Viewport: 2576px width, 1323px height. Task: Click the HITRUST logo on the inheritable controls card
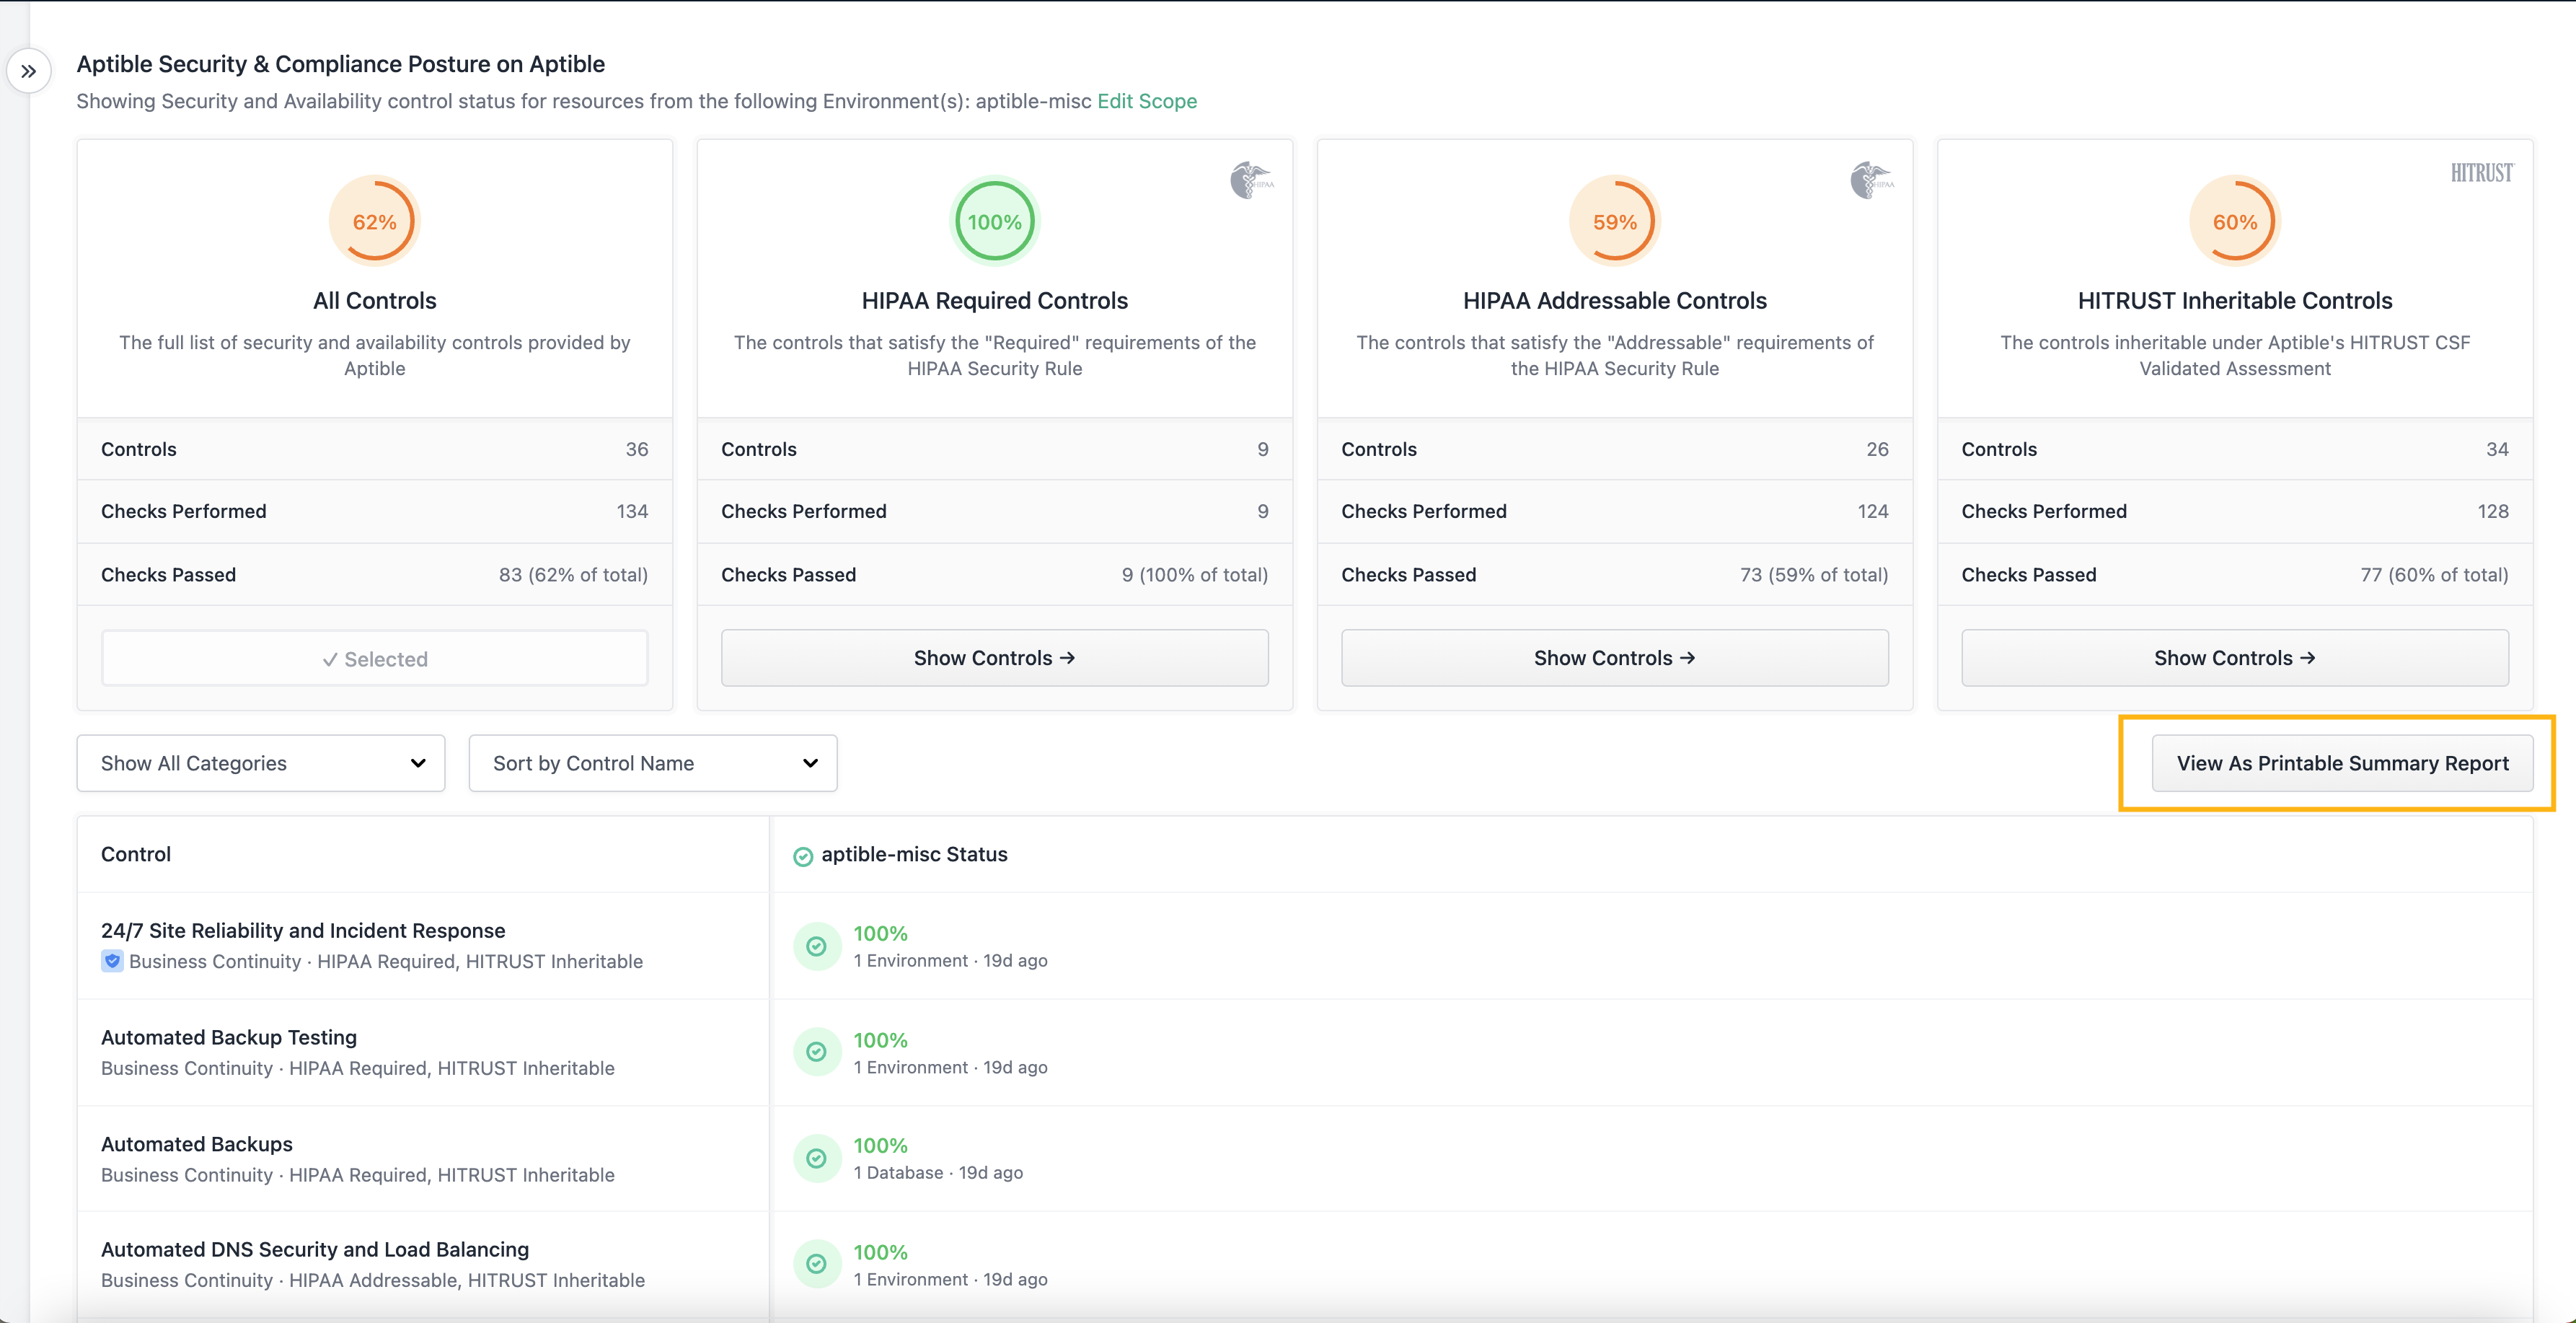pos(2481,173)
